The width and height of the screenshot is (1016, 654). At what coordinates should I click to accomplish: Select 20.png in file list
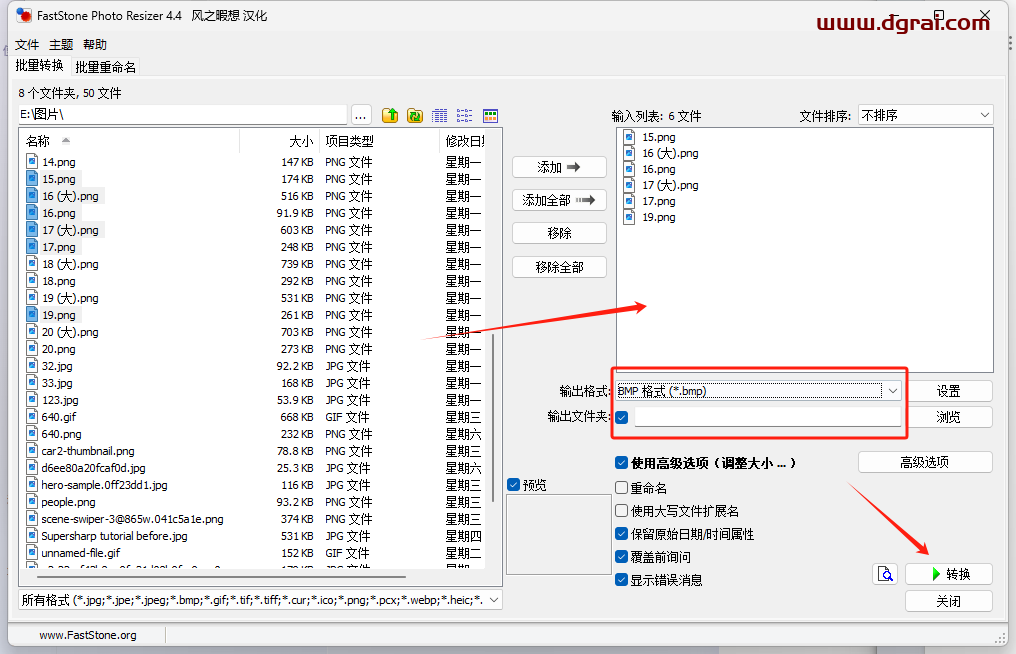(x=58, y=349)
